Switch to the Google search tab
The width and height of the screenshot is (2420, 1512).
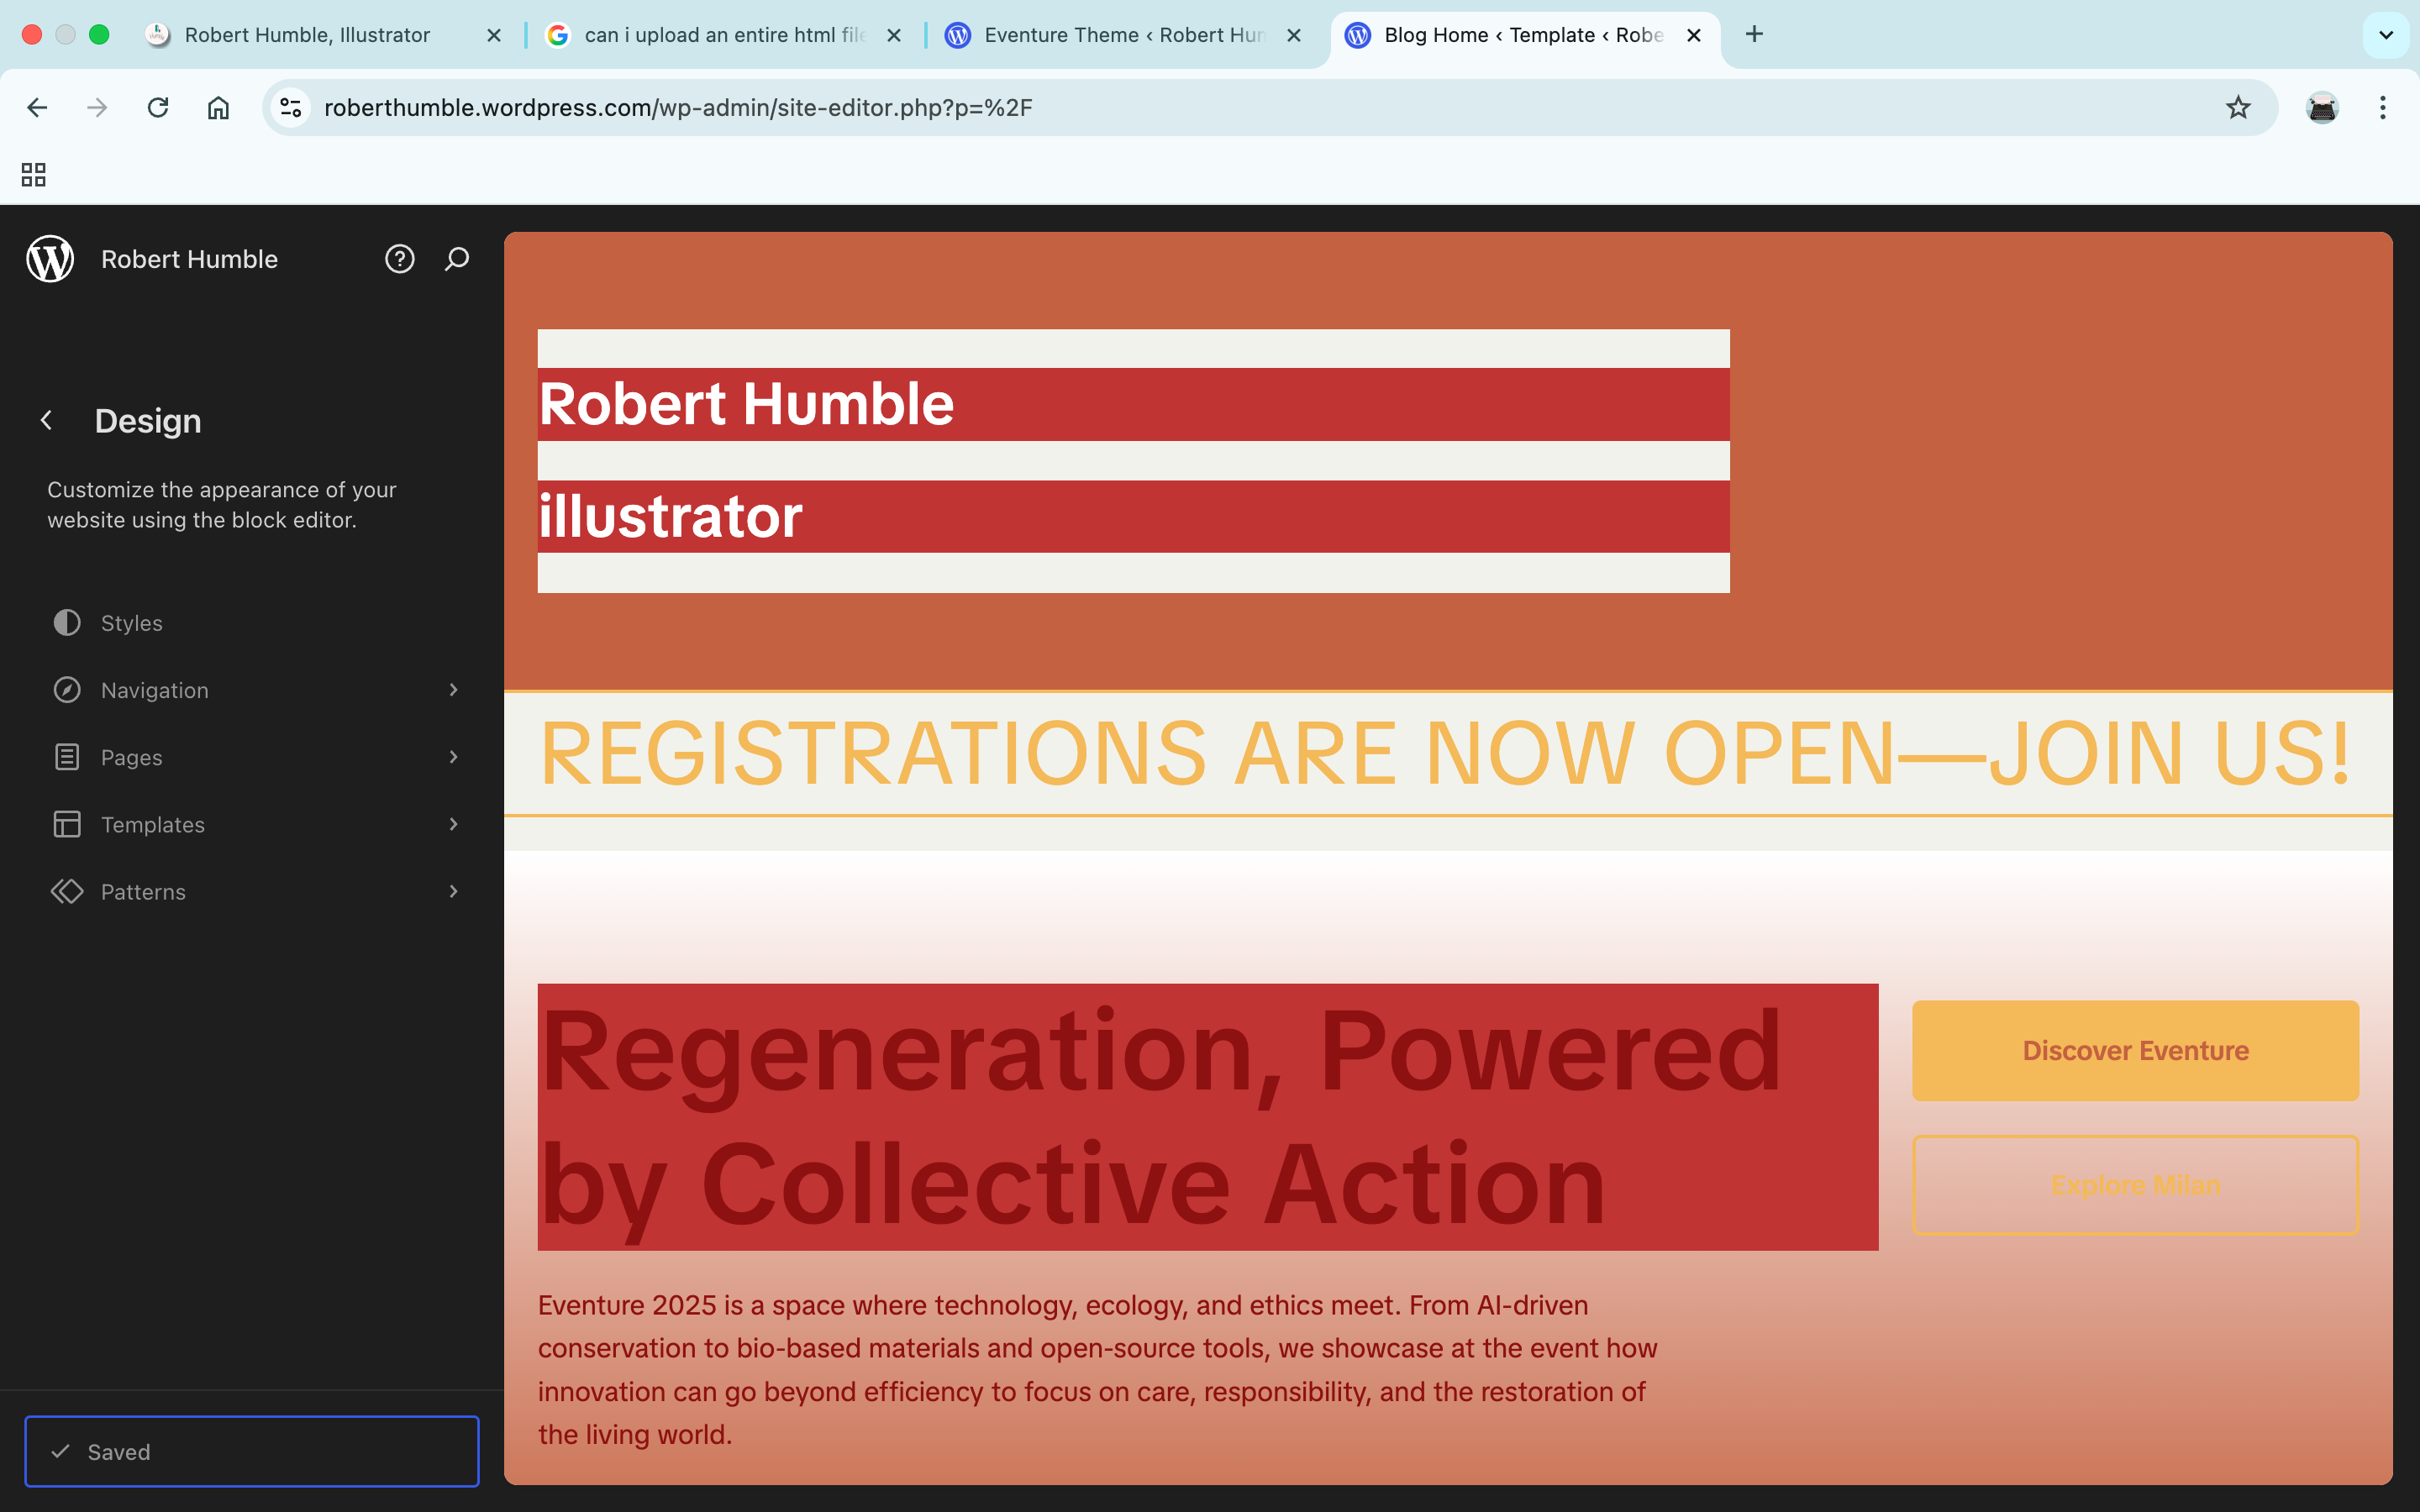[x=713, y=35]
